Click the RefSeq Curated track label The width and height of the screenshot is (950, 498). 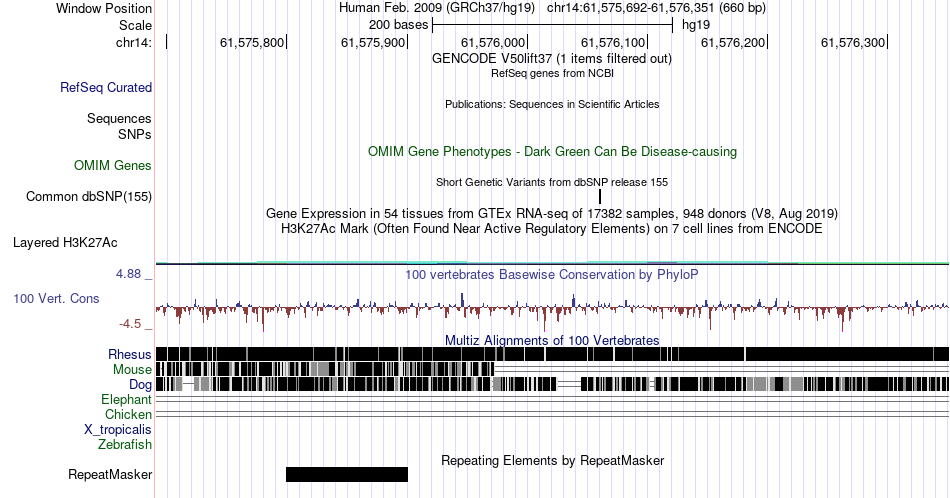(106, 87)
